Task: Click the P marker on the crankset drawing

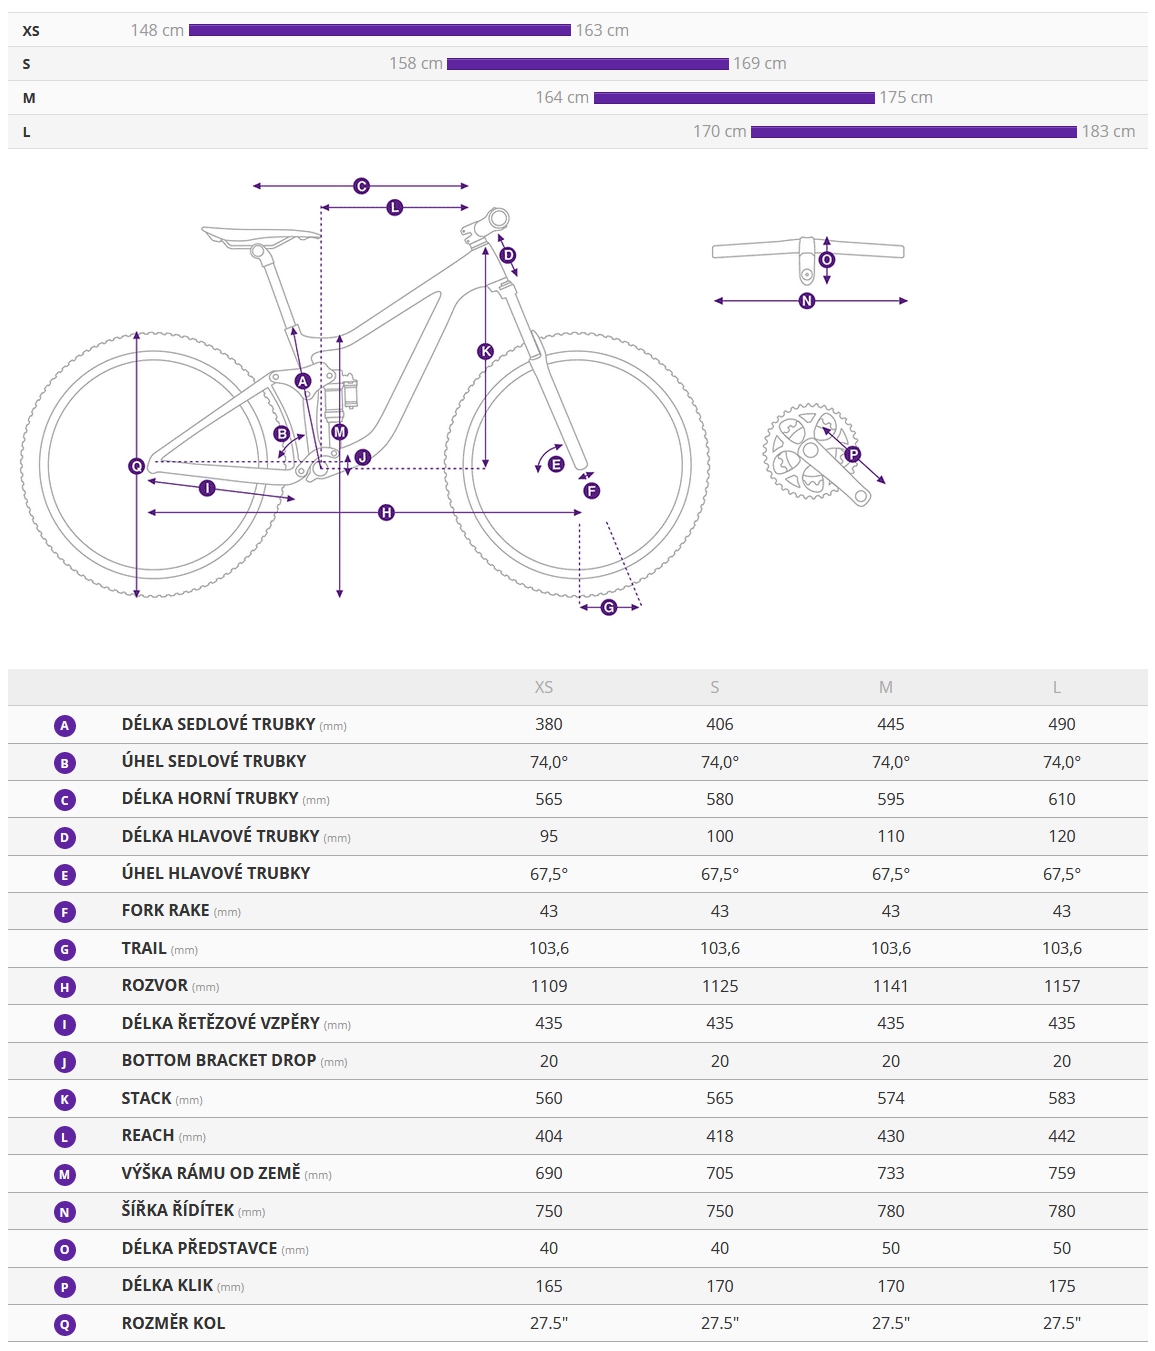Action: [x=852, y=454]
